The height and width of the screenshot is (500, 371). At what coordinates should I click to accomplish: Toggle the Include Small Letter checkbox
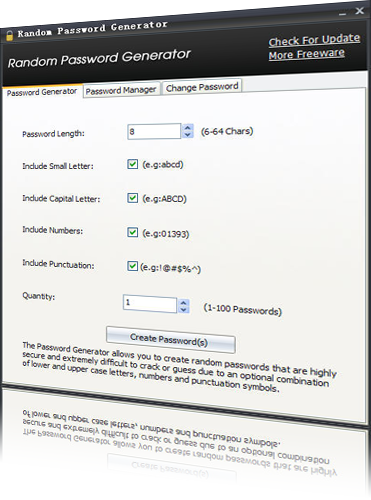pyautogui.click(x=133, y=164)
